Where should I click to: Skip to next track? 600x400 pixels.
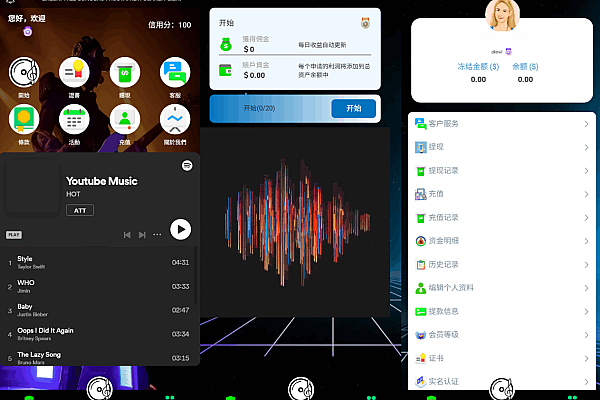point(142,235)
